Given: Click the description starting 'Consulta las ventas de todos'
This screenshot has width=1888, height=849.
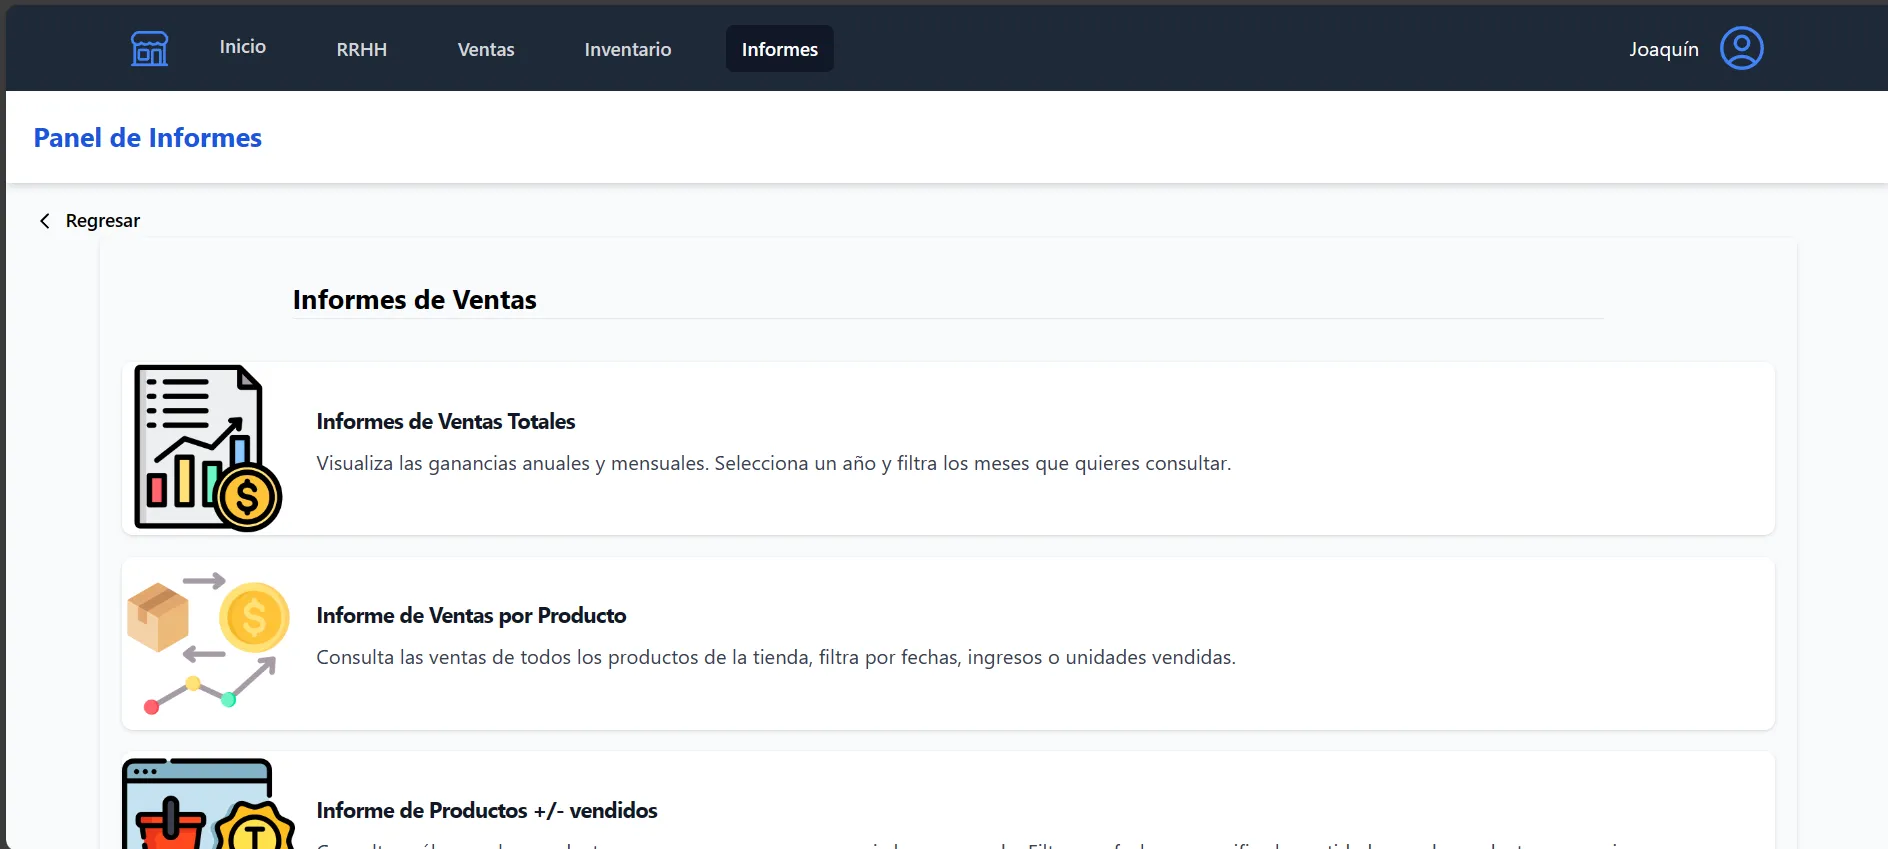Looking at the screenshot, I should point(776,657).
